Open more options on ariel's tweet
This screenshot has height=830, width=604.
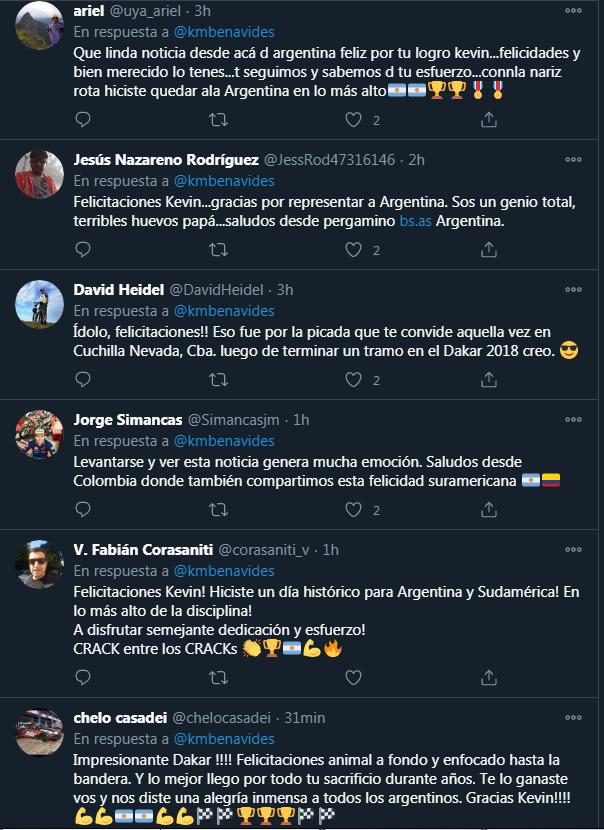pos(573,9)
